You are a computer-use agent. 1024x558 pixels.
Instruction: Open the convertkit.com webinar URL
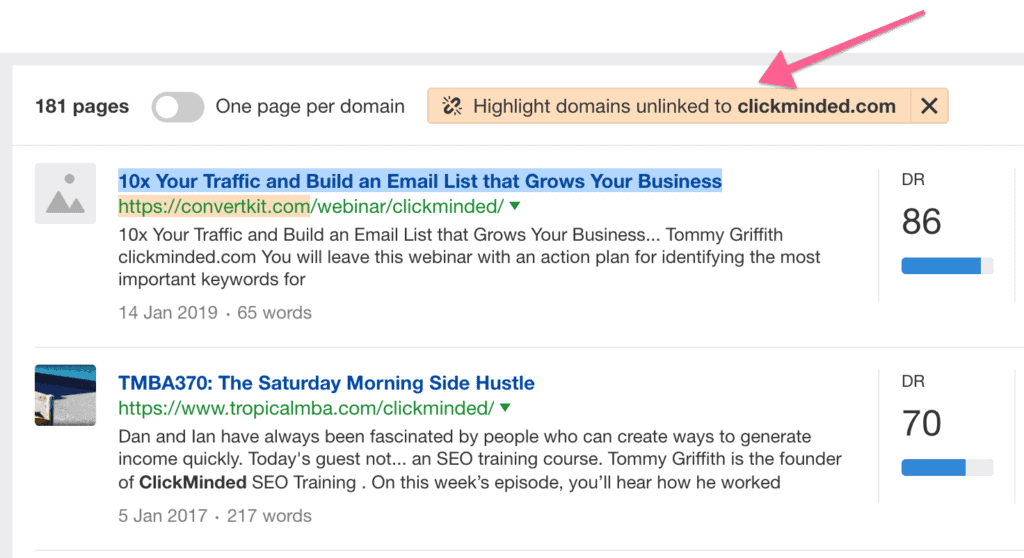pyautogui.click(x=311, y=207)
